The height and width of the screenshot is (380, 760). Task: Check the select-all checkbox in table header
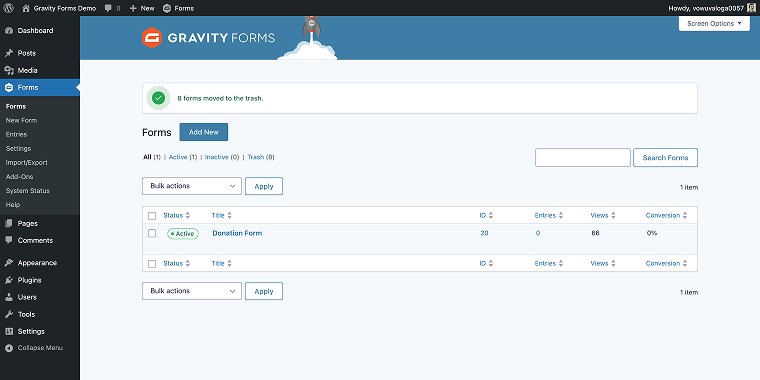pyautogui.click(x=152, y=216)
